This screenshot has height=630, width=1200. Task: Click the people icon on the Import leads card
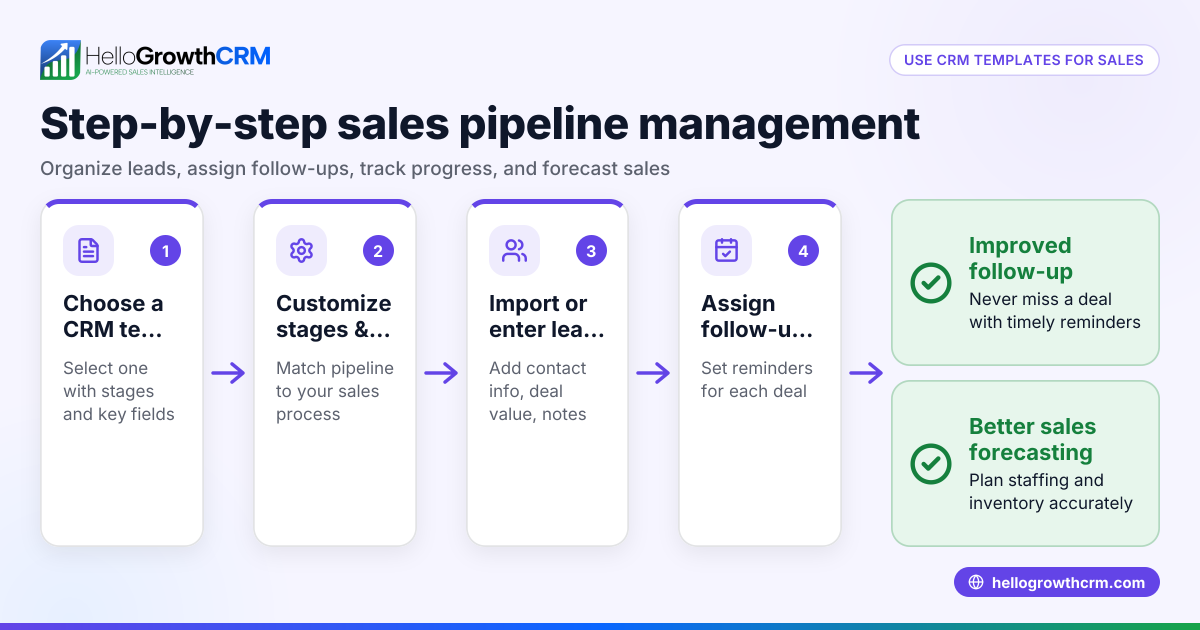[514, 250]
